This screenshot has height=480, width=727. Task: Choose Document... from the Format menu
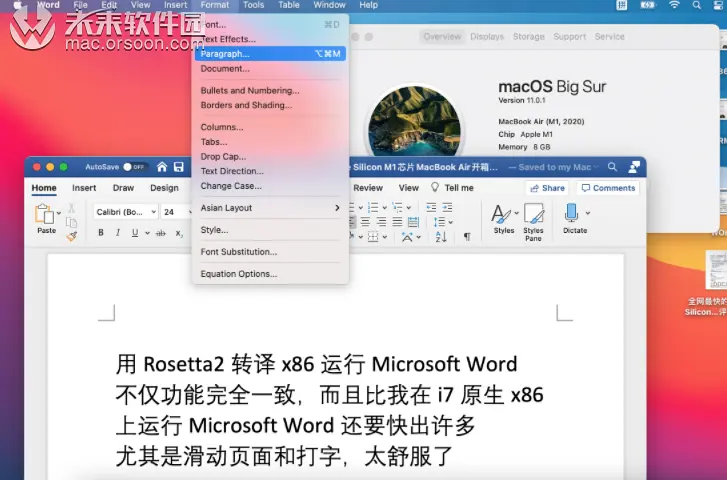(x=270, y=69)
